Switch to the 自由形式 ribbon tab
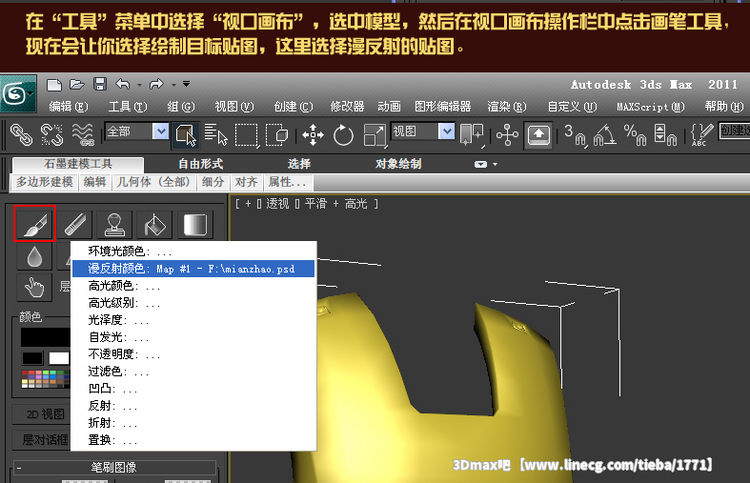 (200, 164)
